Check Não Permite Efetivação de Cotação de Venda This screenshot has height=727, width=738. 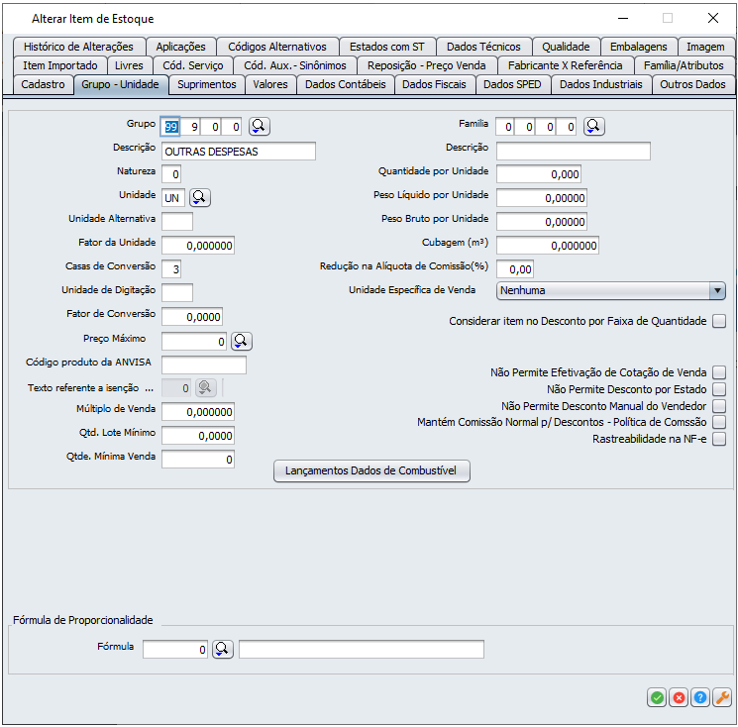click(x=719, y=373)
